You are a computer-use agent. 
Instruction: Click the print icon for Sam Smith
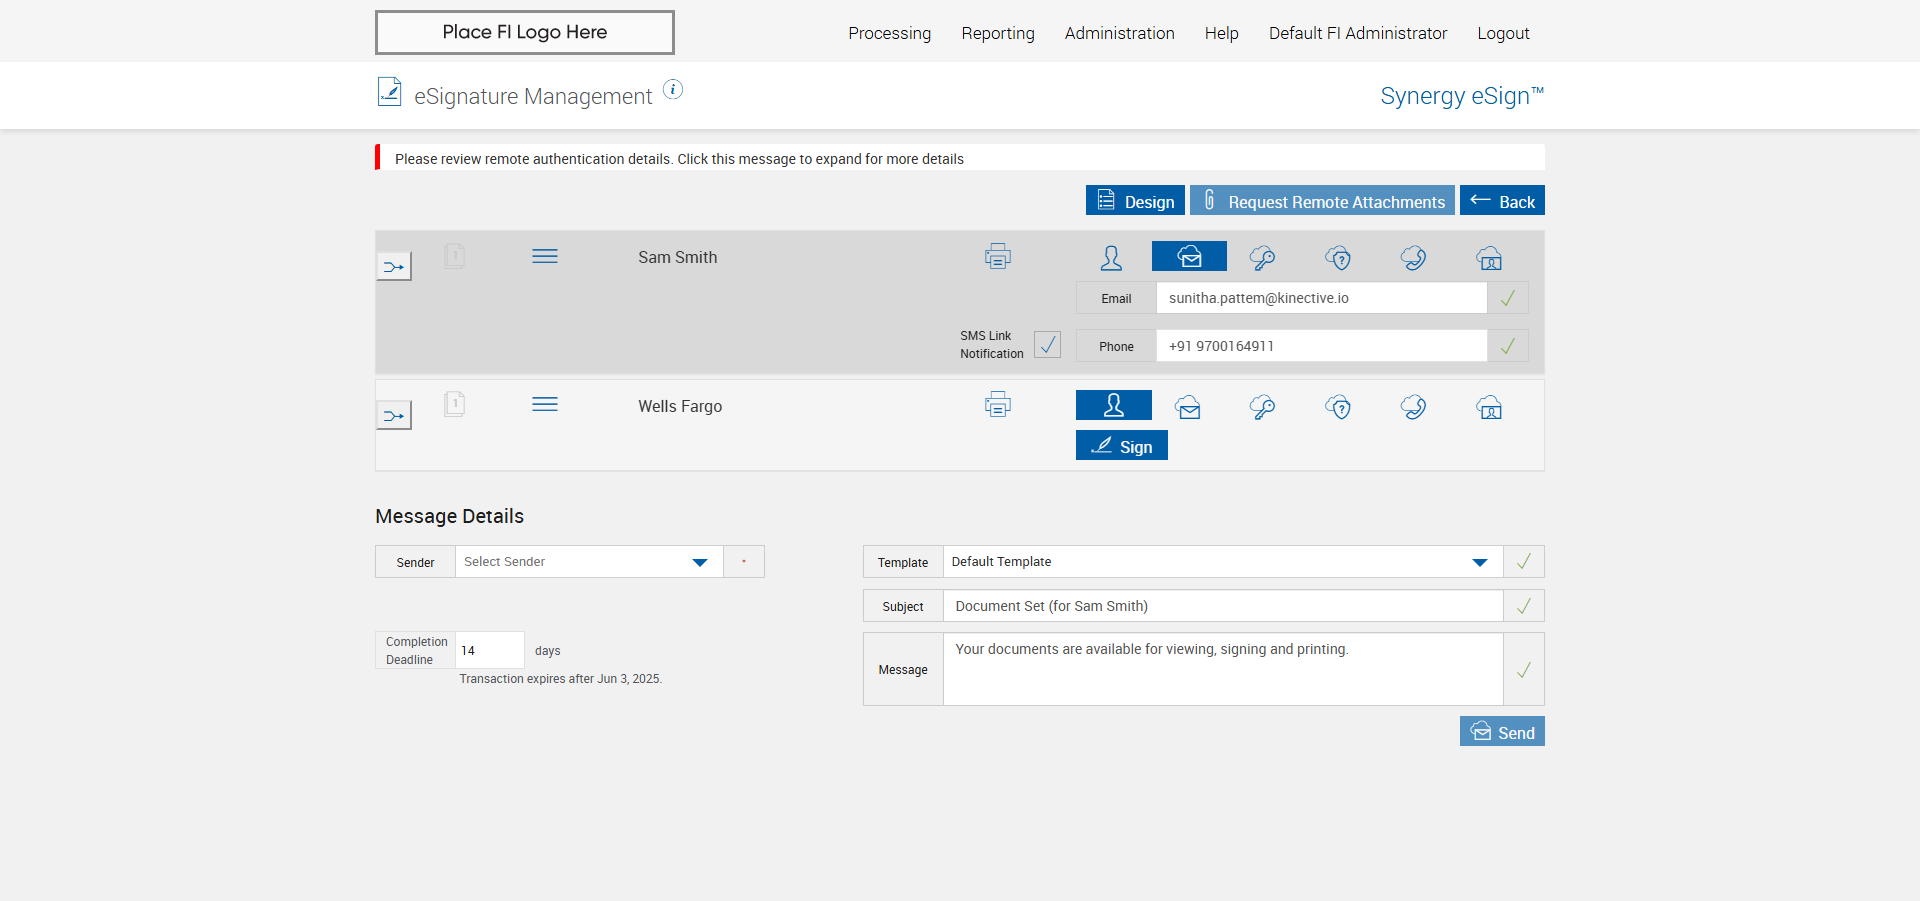997,257
